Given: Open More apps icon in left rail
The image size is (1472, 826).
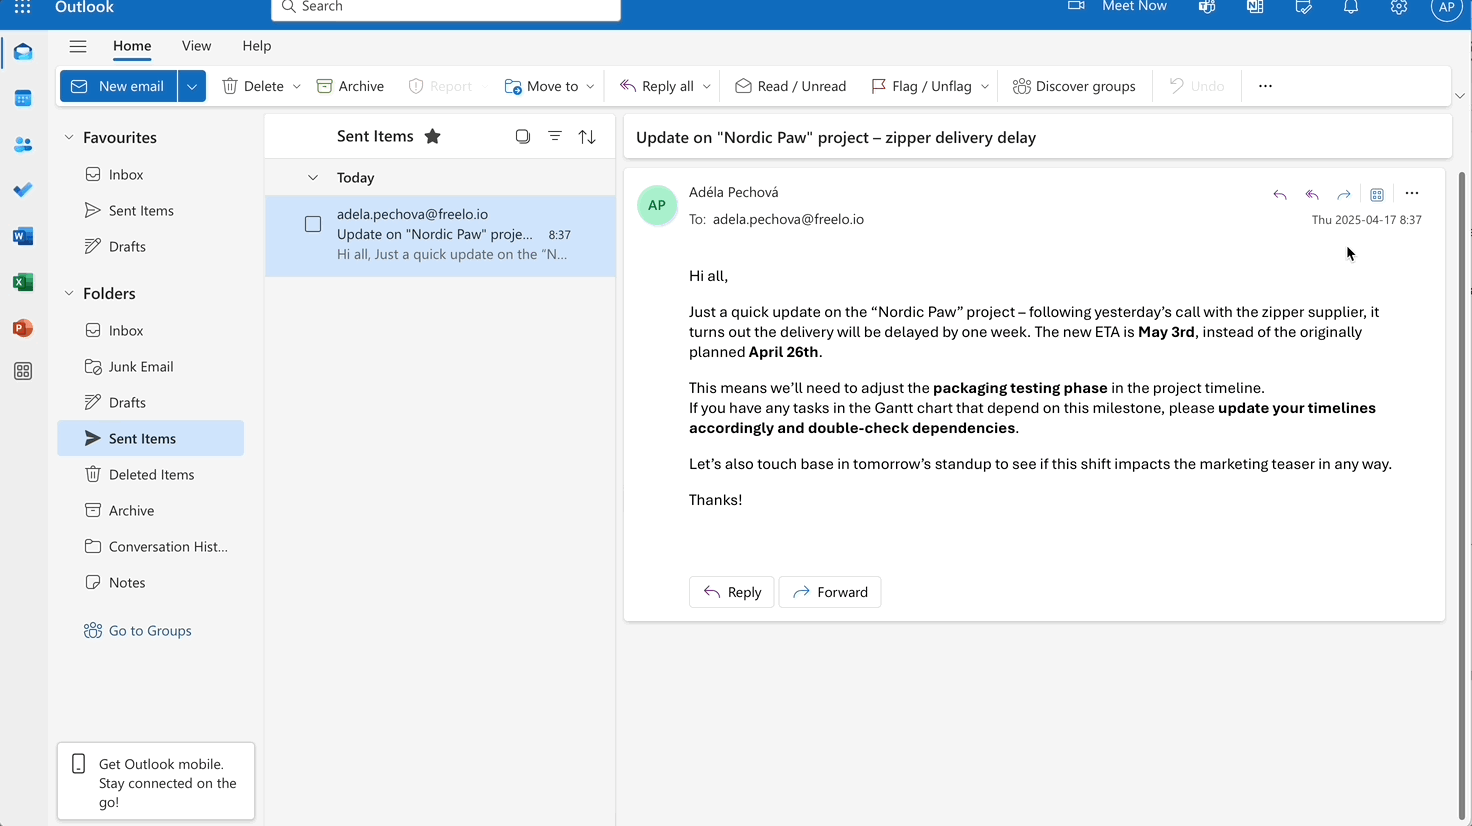Looking at the screenshot, I should click(23, 371).
